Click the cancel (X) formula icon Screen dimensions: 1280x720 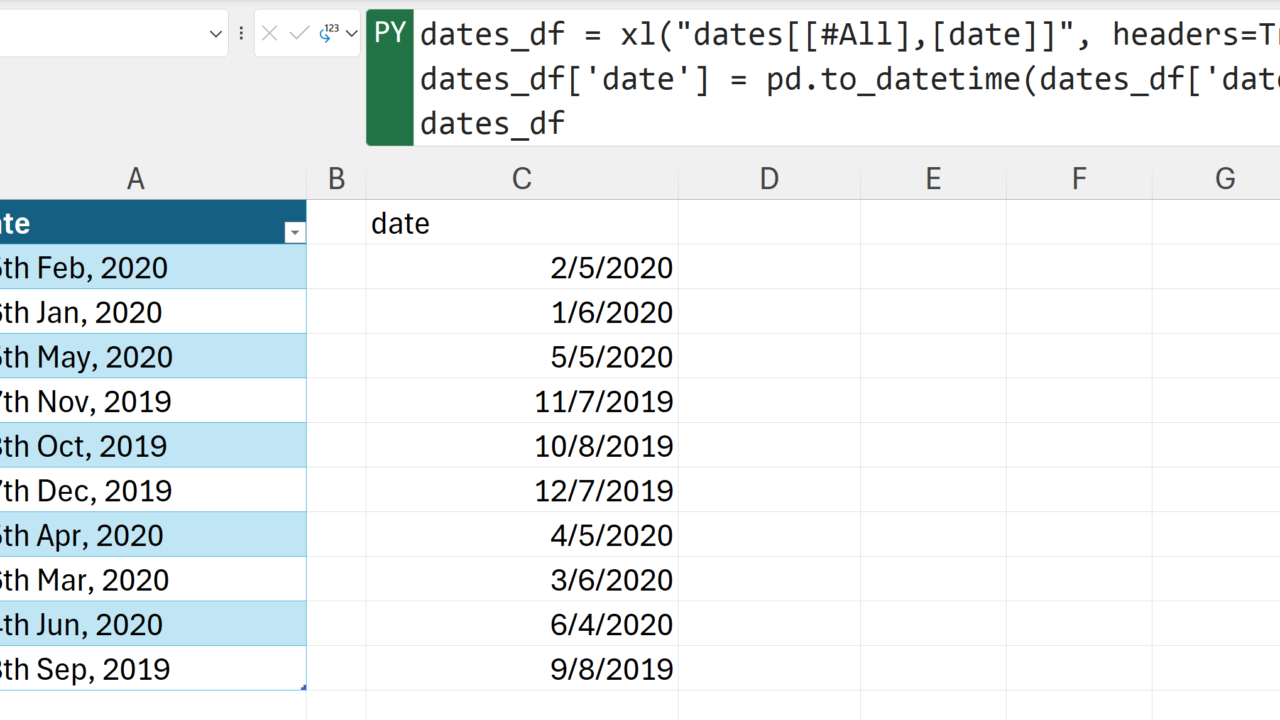269,34
